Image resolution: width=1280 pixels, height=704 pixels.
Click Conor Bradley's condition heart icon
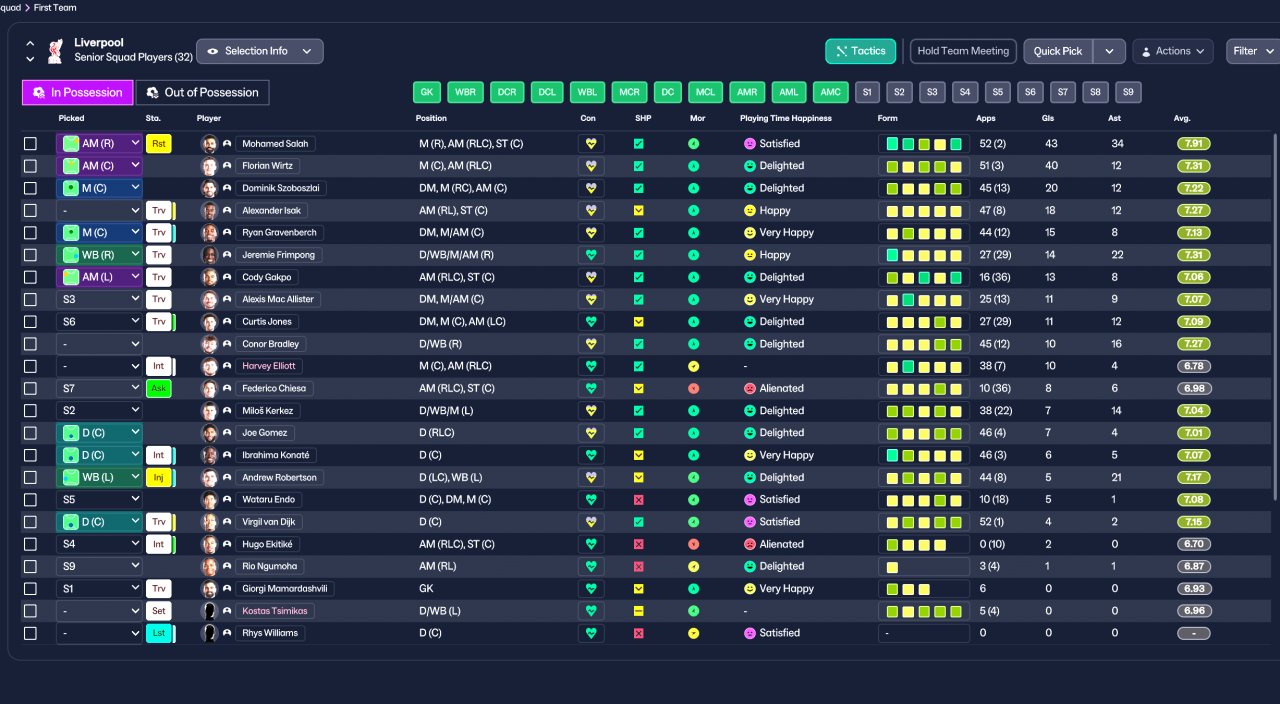click(x=591, y=344)
